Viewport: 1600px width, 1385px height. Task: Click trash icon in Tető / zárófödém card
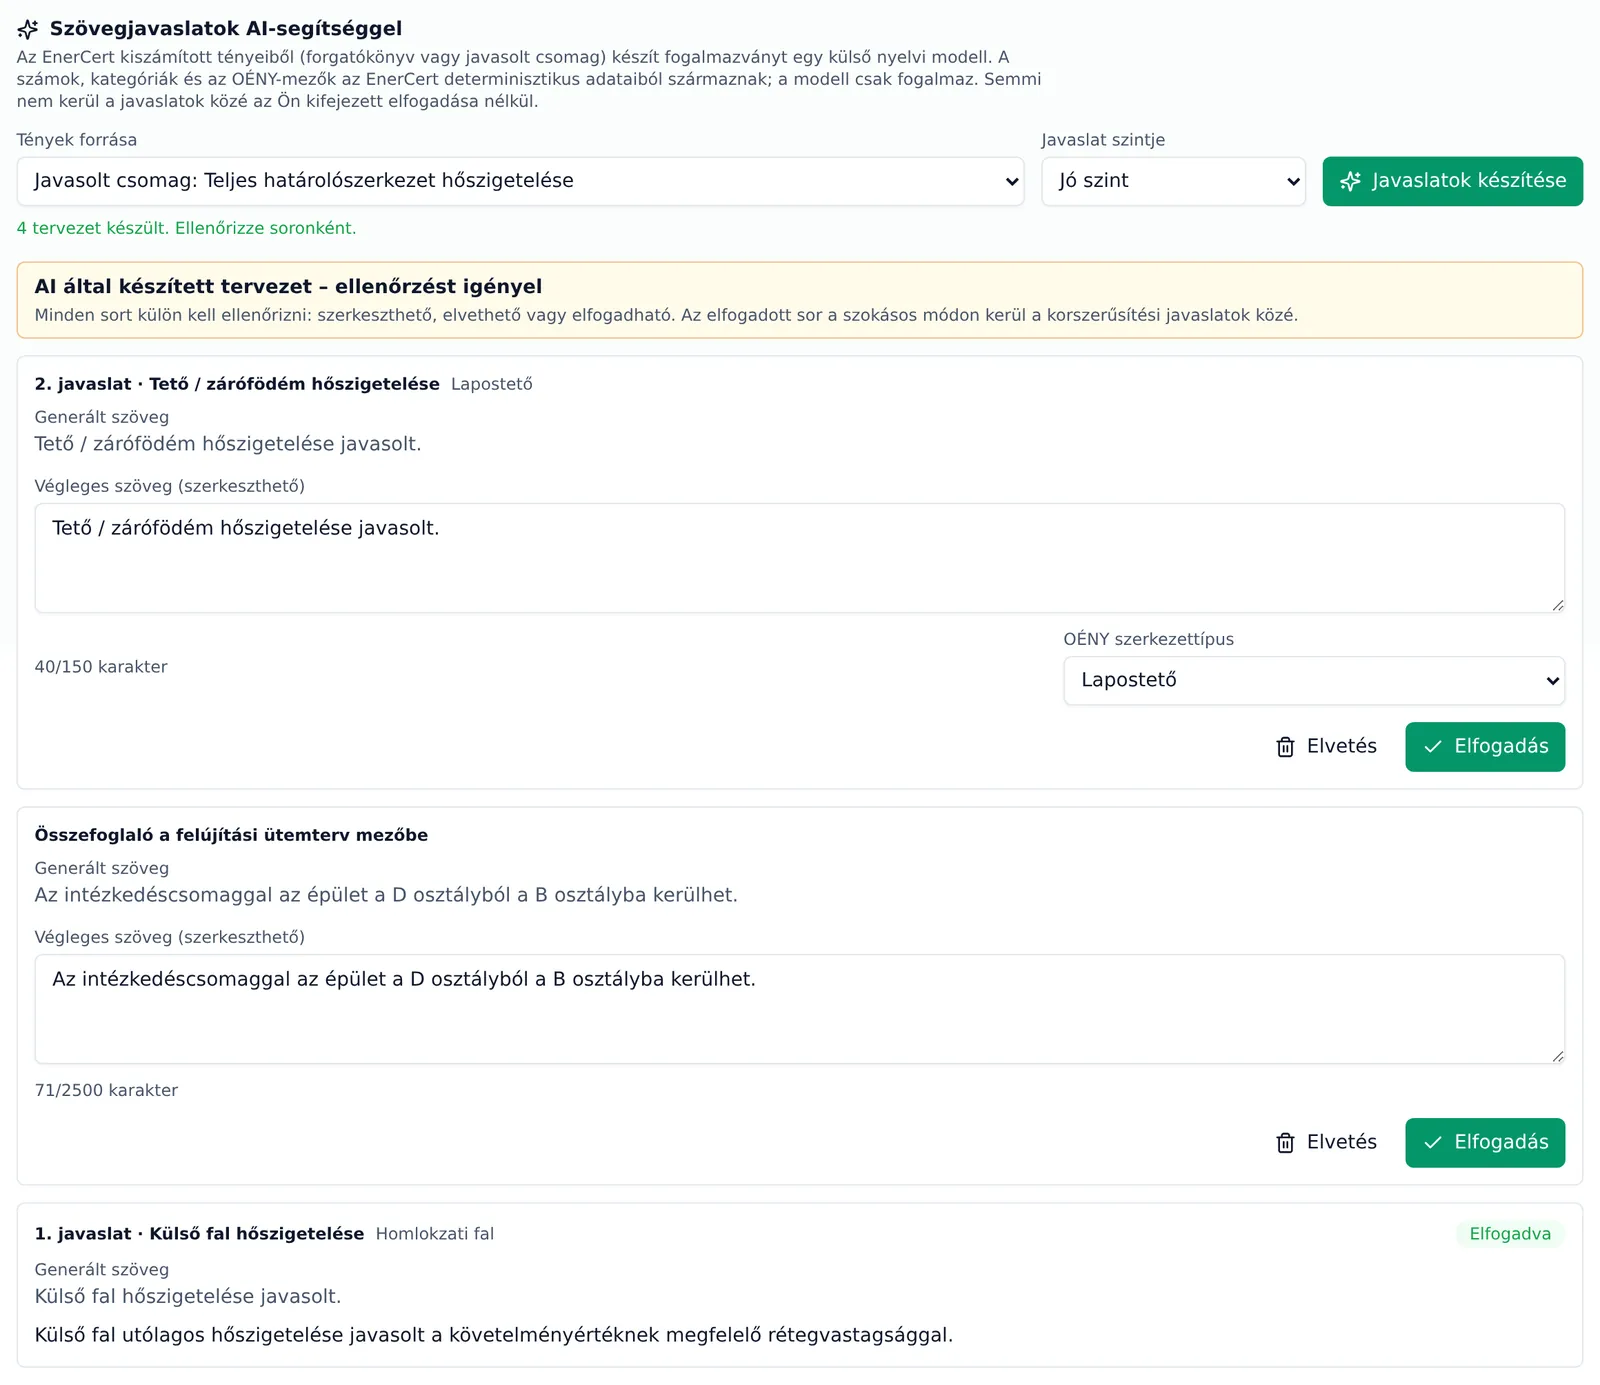(x=1286, y=747)
